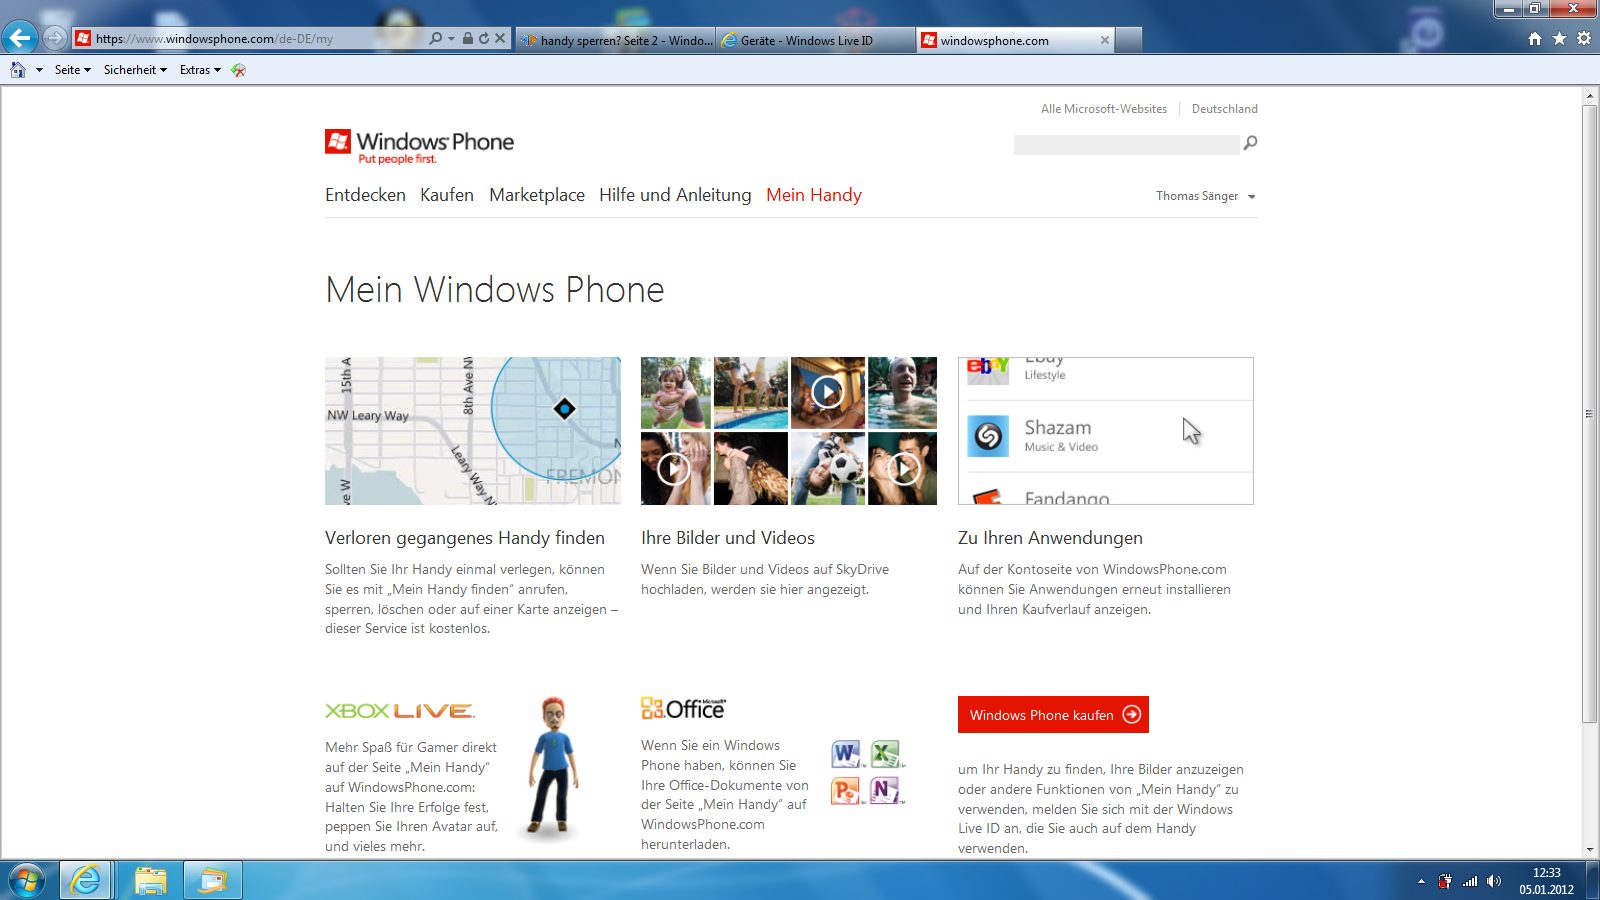Screen dimensions: 1600x900
Task: Click the Windows Phone logo
Action: point(419,146)
